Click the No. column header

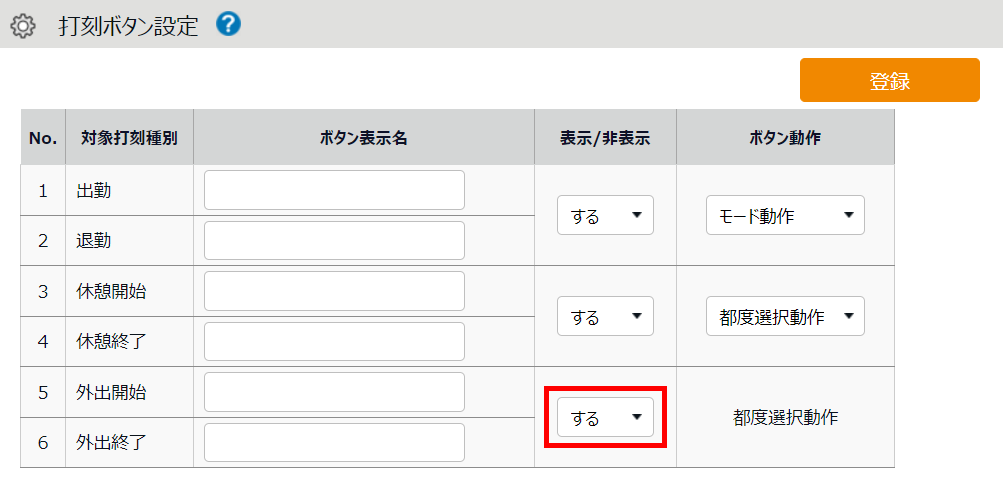pos(43,138)
